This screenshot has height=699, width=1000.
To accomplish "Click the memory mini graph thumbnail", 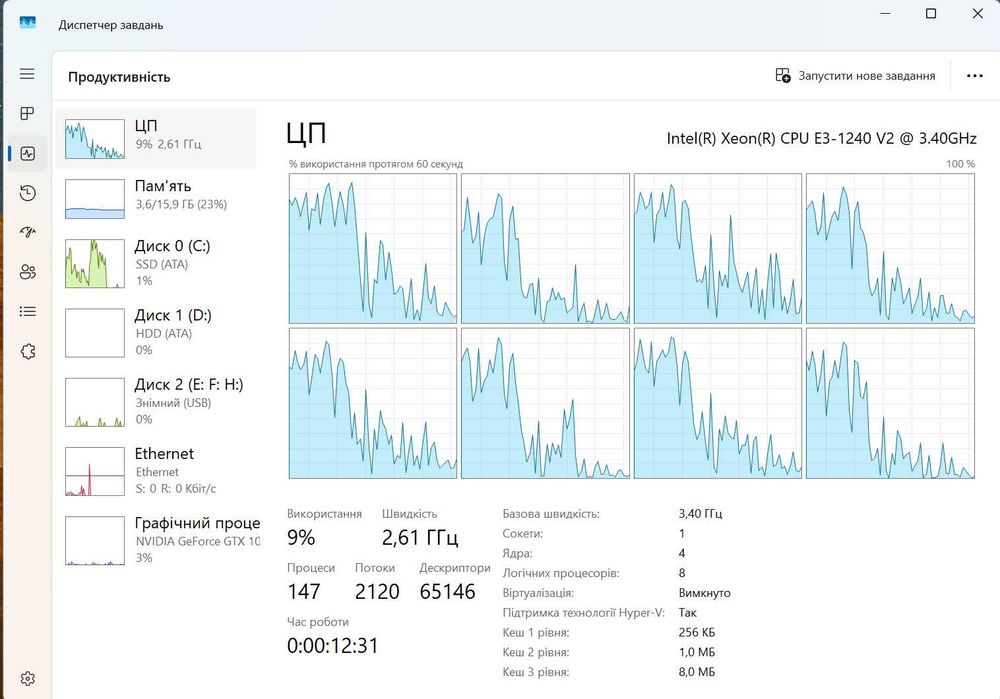I will 95,199.
